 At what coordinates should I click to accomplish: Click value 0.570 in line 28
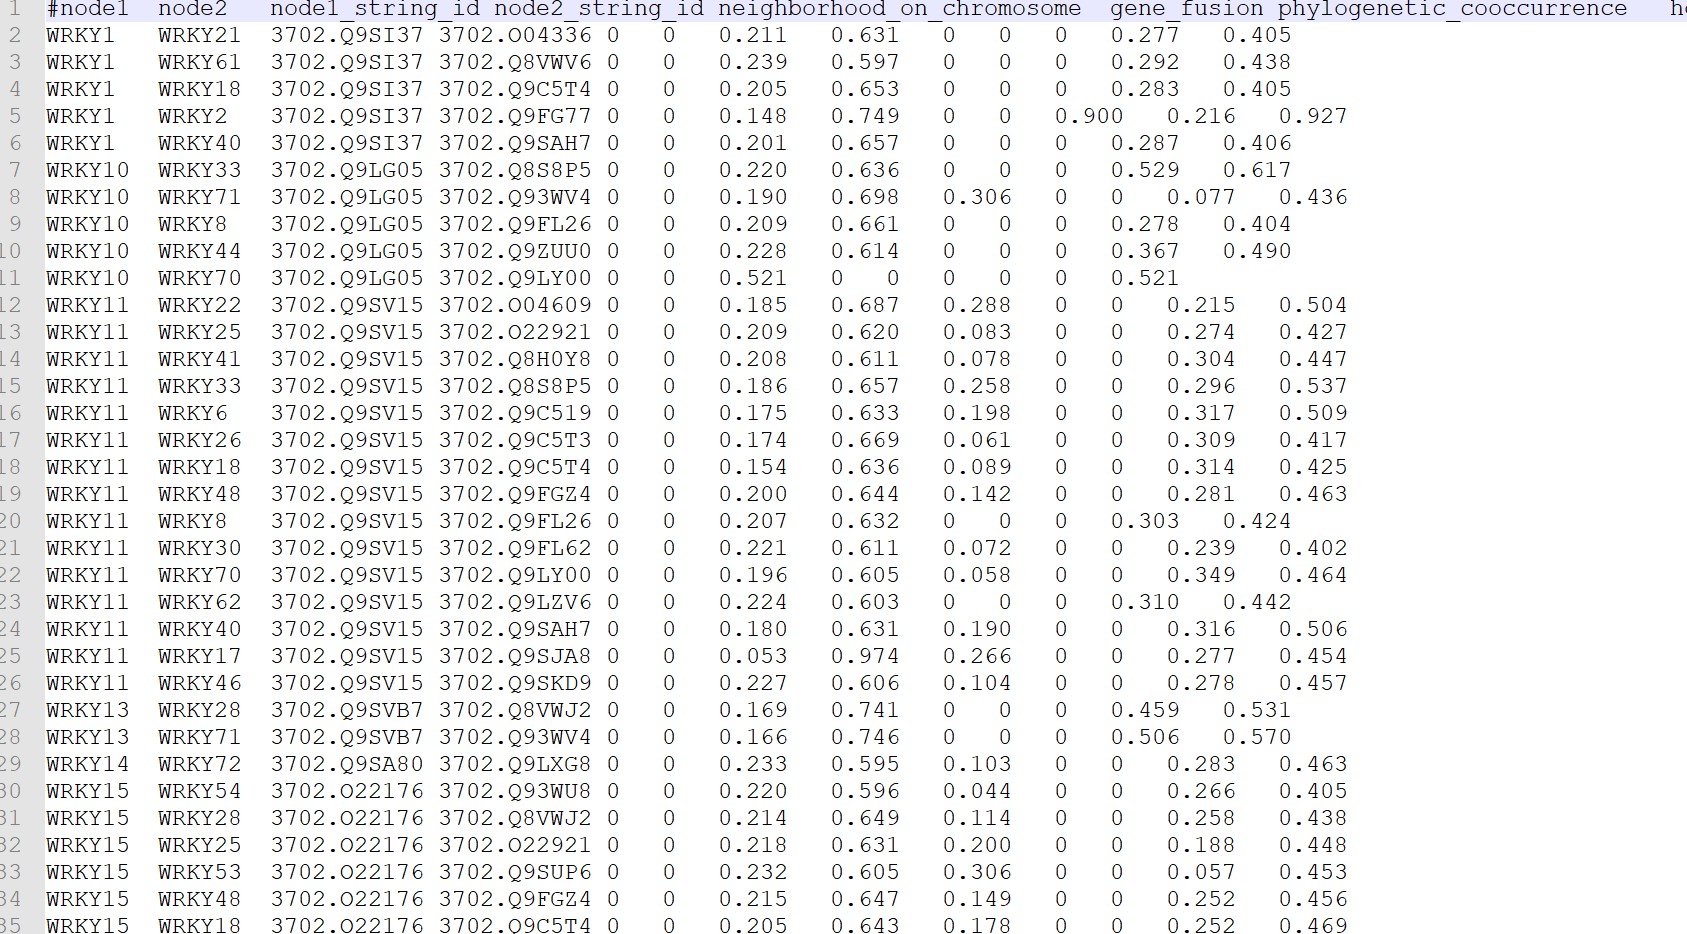click(x=1257, y=737)
